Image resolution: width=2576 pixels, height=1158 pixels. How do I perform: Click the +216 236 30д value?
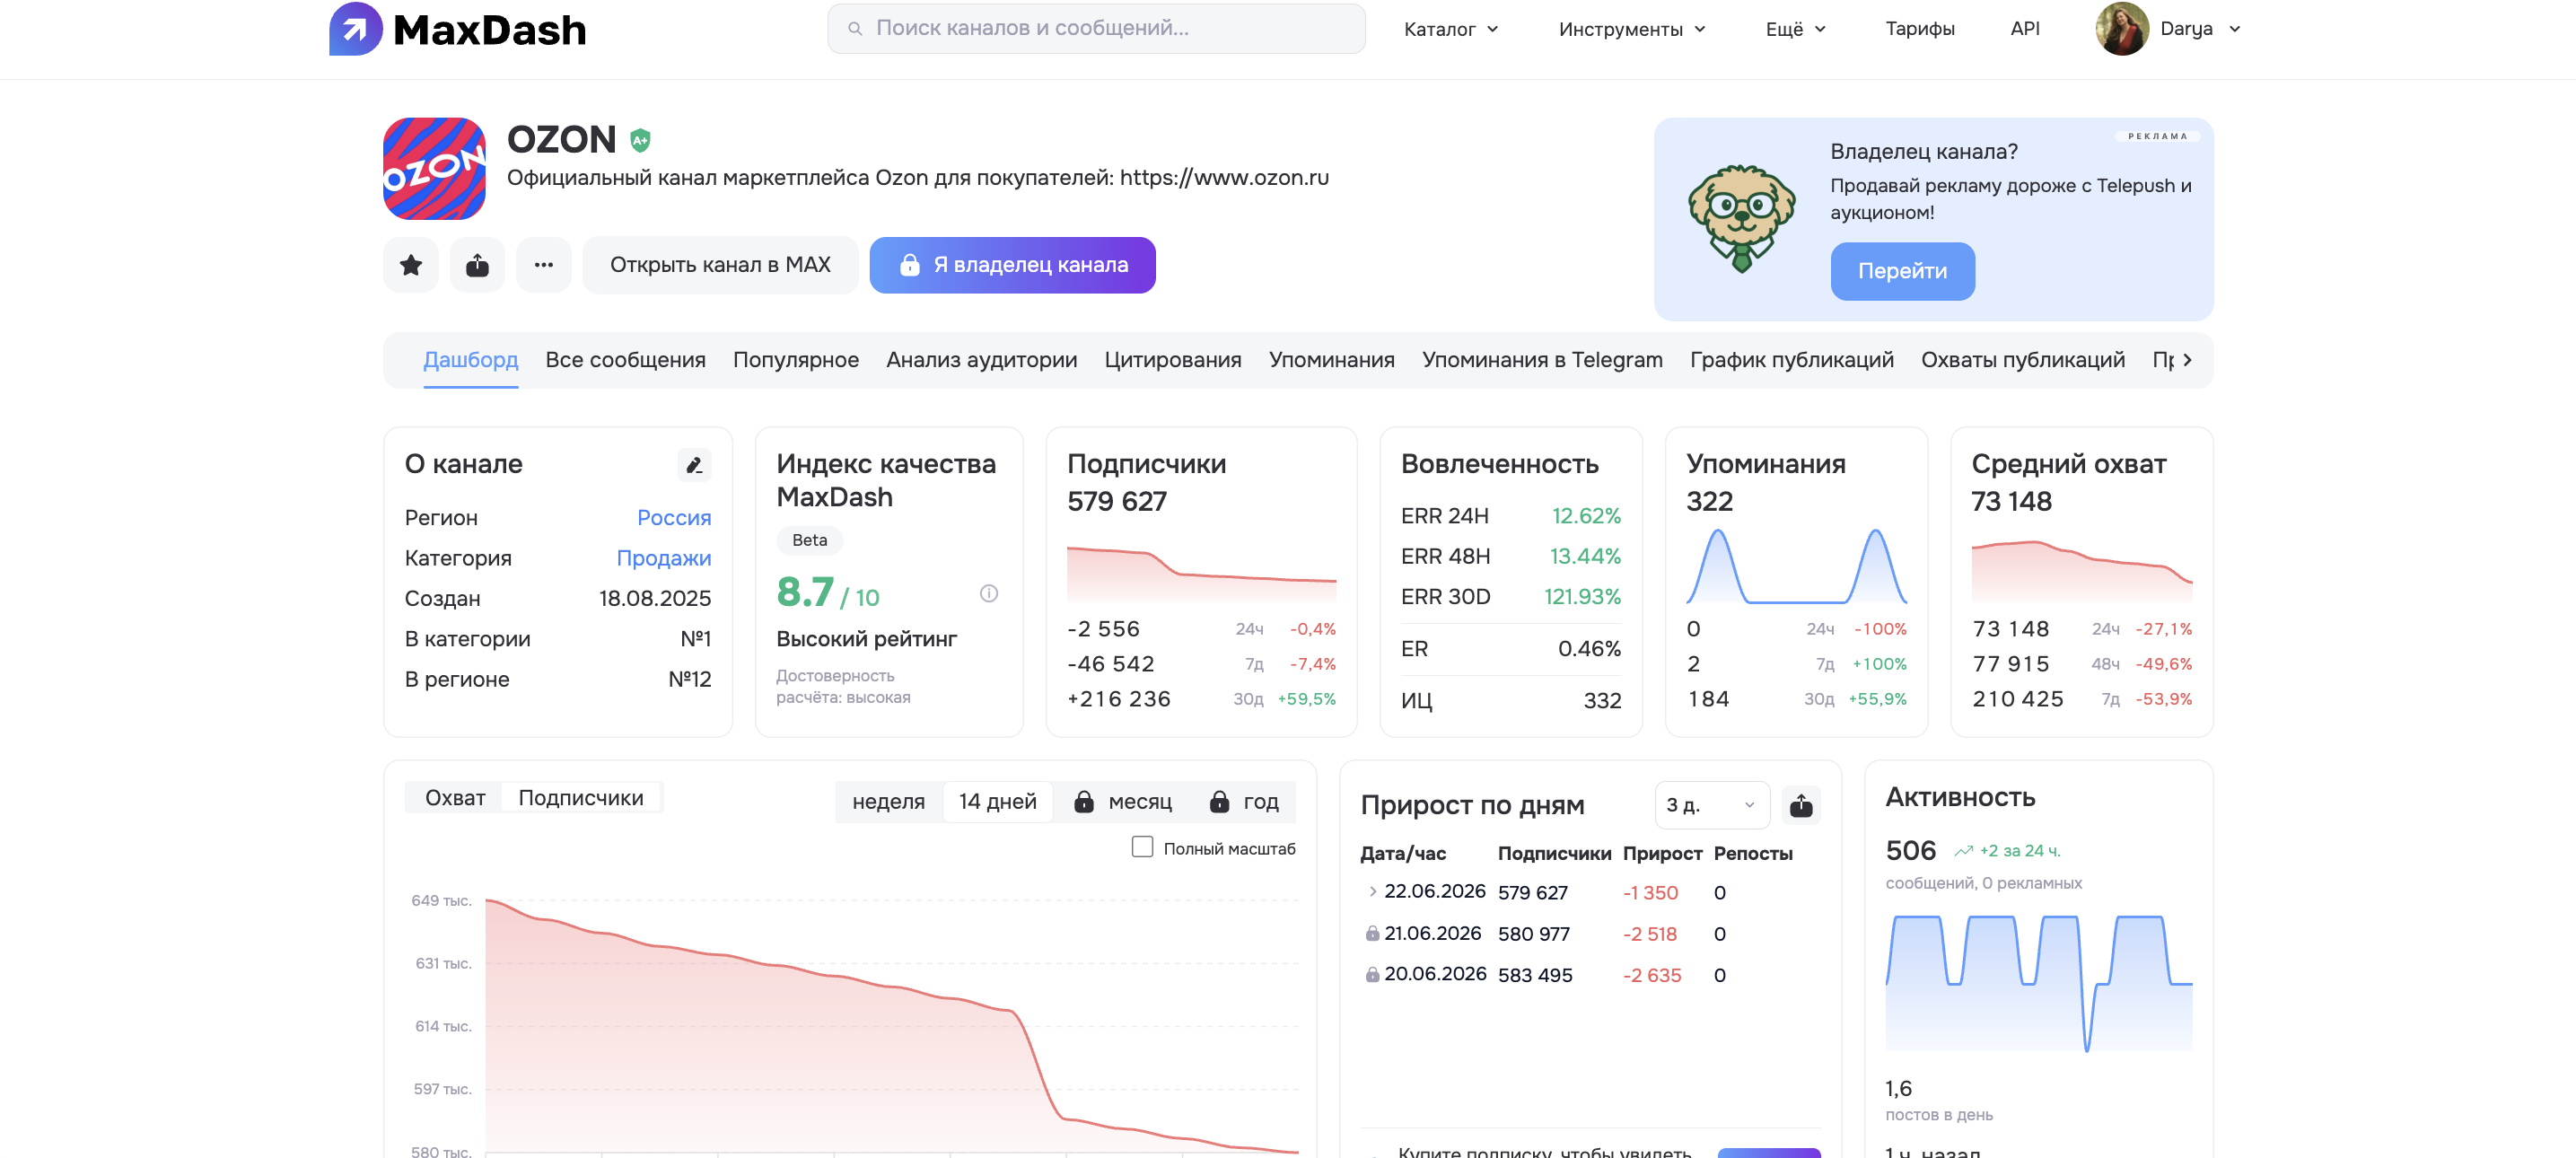click(1118, 699)
